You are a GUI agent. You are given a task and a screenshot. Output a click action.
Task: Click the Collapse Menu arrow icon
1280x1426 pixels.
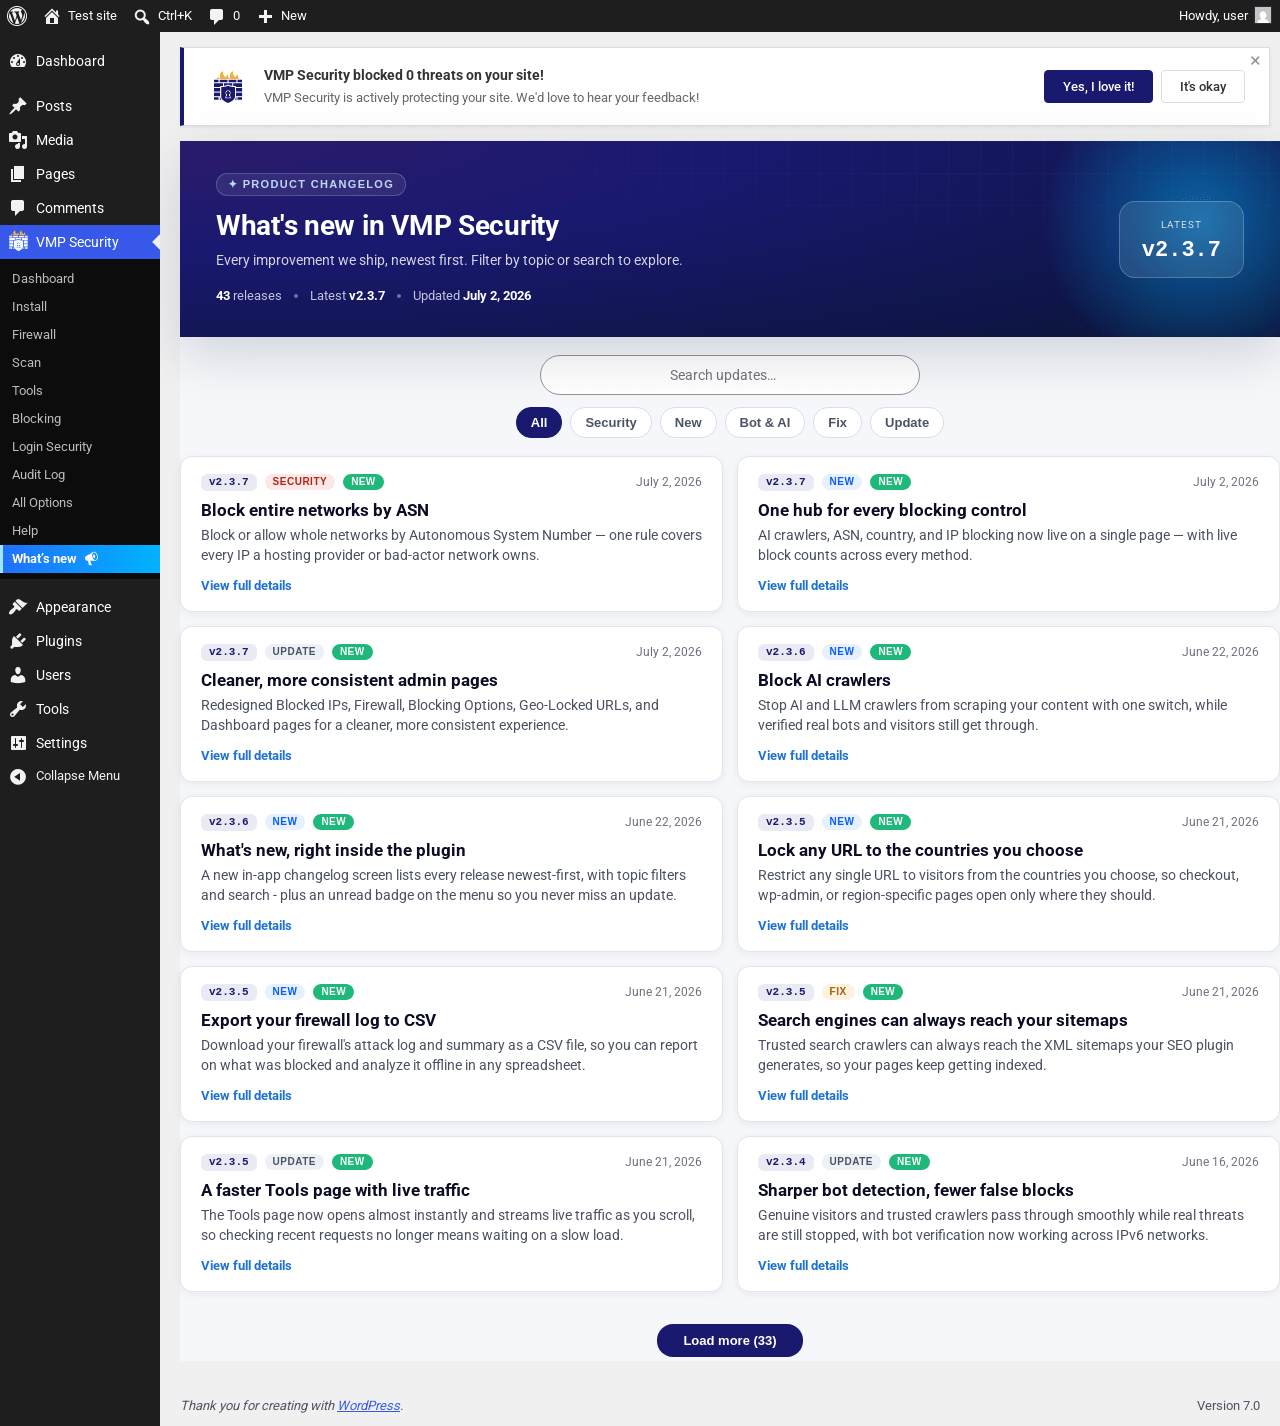point(18,776)
